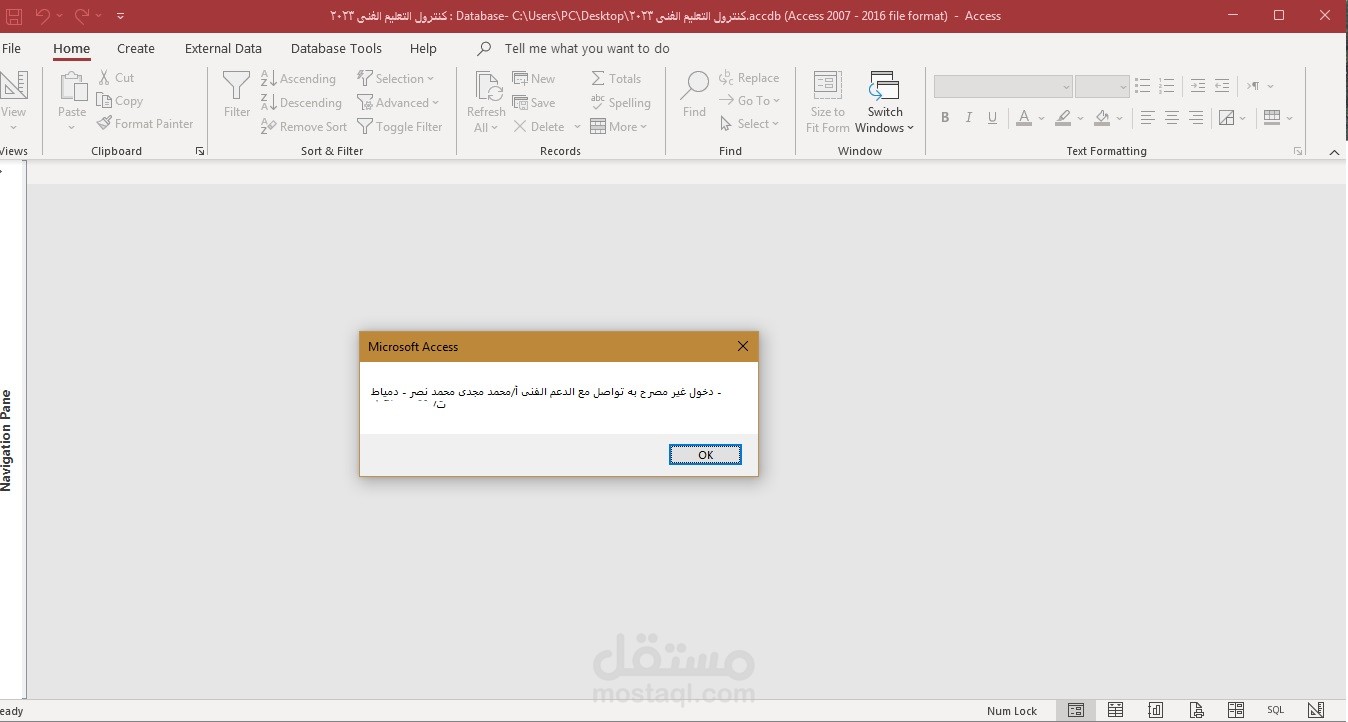Switch to the Create ribbon tab

click(135, 48)
